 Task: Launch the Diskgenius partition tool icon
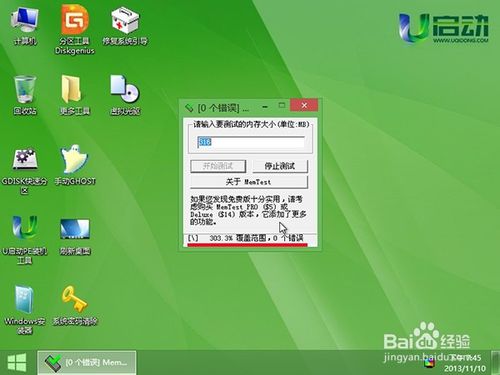click(x=75, y=29)
